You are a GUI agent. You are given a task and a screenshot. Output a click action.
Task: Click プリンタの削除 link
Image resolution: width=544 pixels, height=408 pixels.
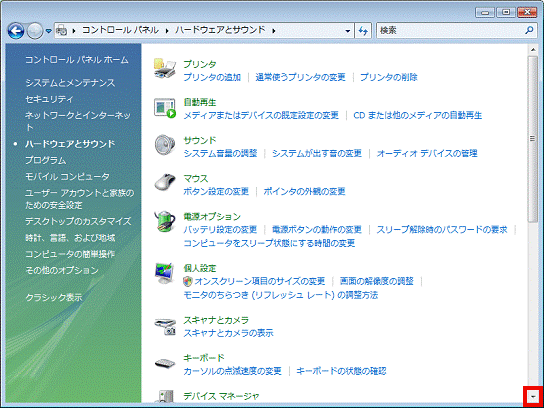click(389, 77)
